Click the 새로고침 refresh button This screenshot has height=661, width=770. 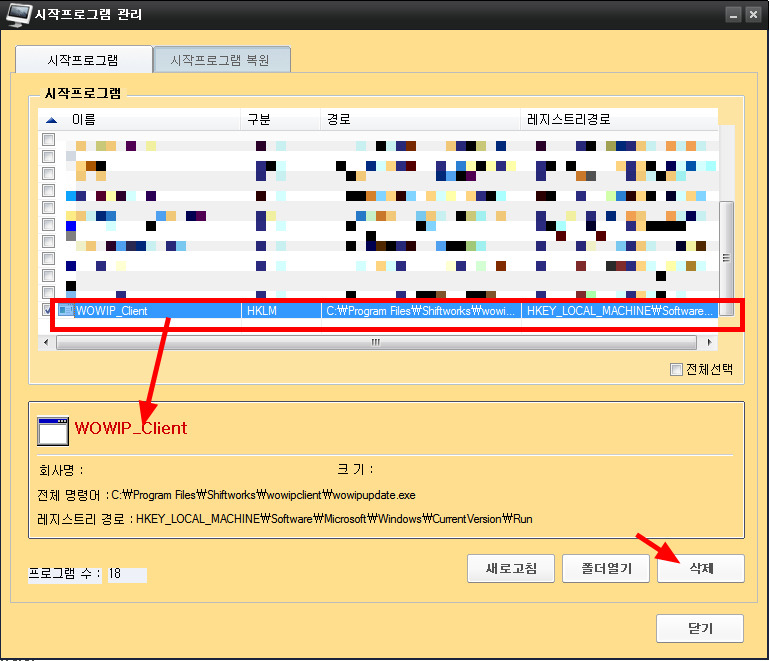511,569
